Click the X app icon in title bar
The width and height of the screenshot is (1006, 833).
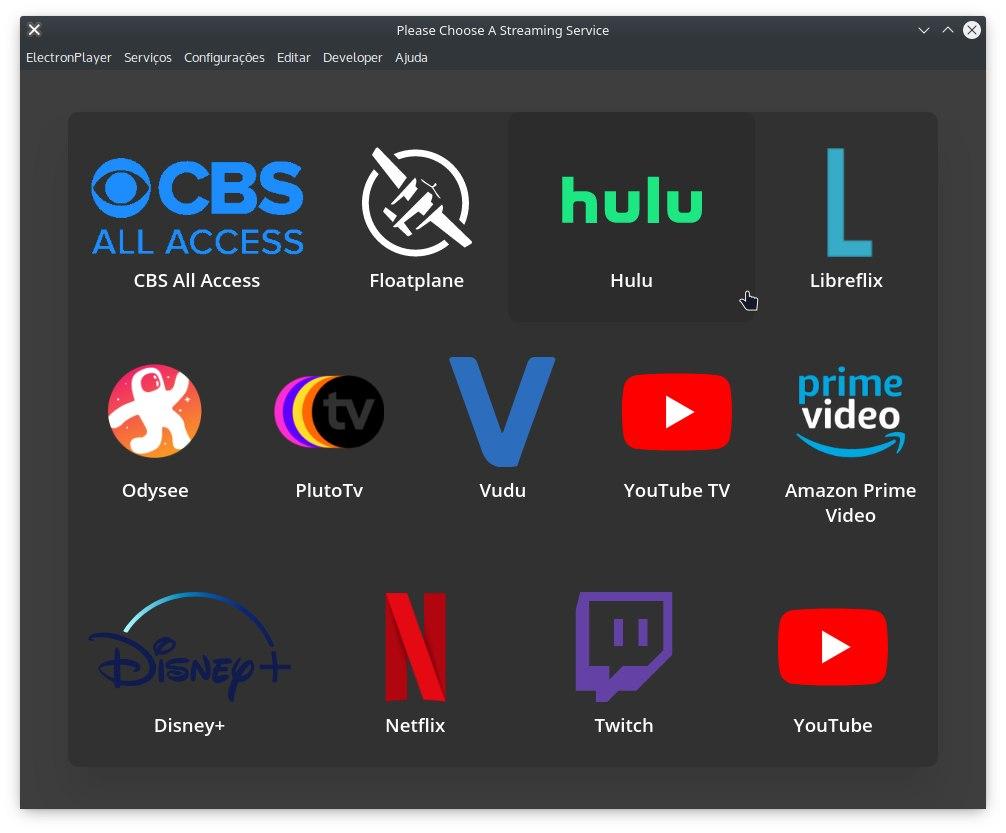35,30
